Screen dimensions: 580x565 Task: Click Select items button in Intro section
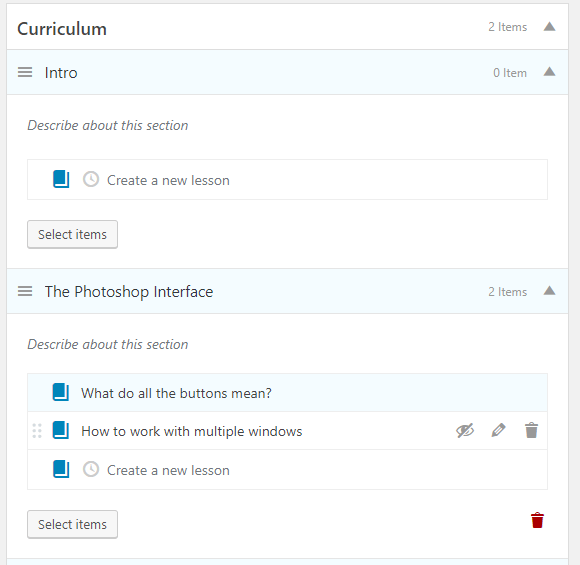(72, 235)
